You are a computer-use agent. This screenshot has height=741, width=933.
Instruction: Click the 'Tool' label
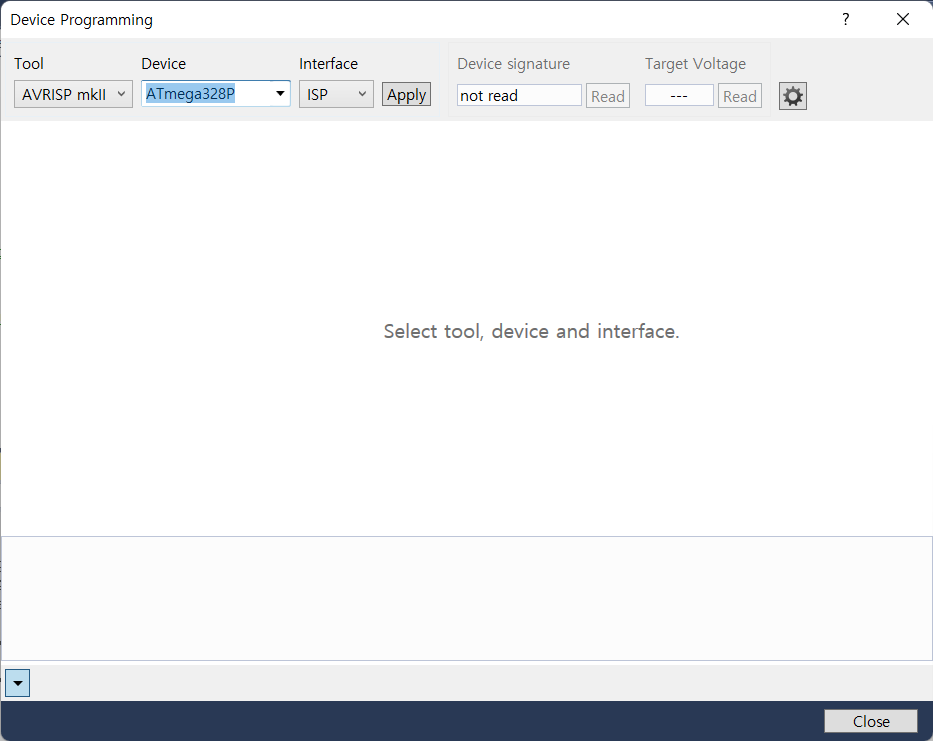[29, 64]
